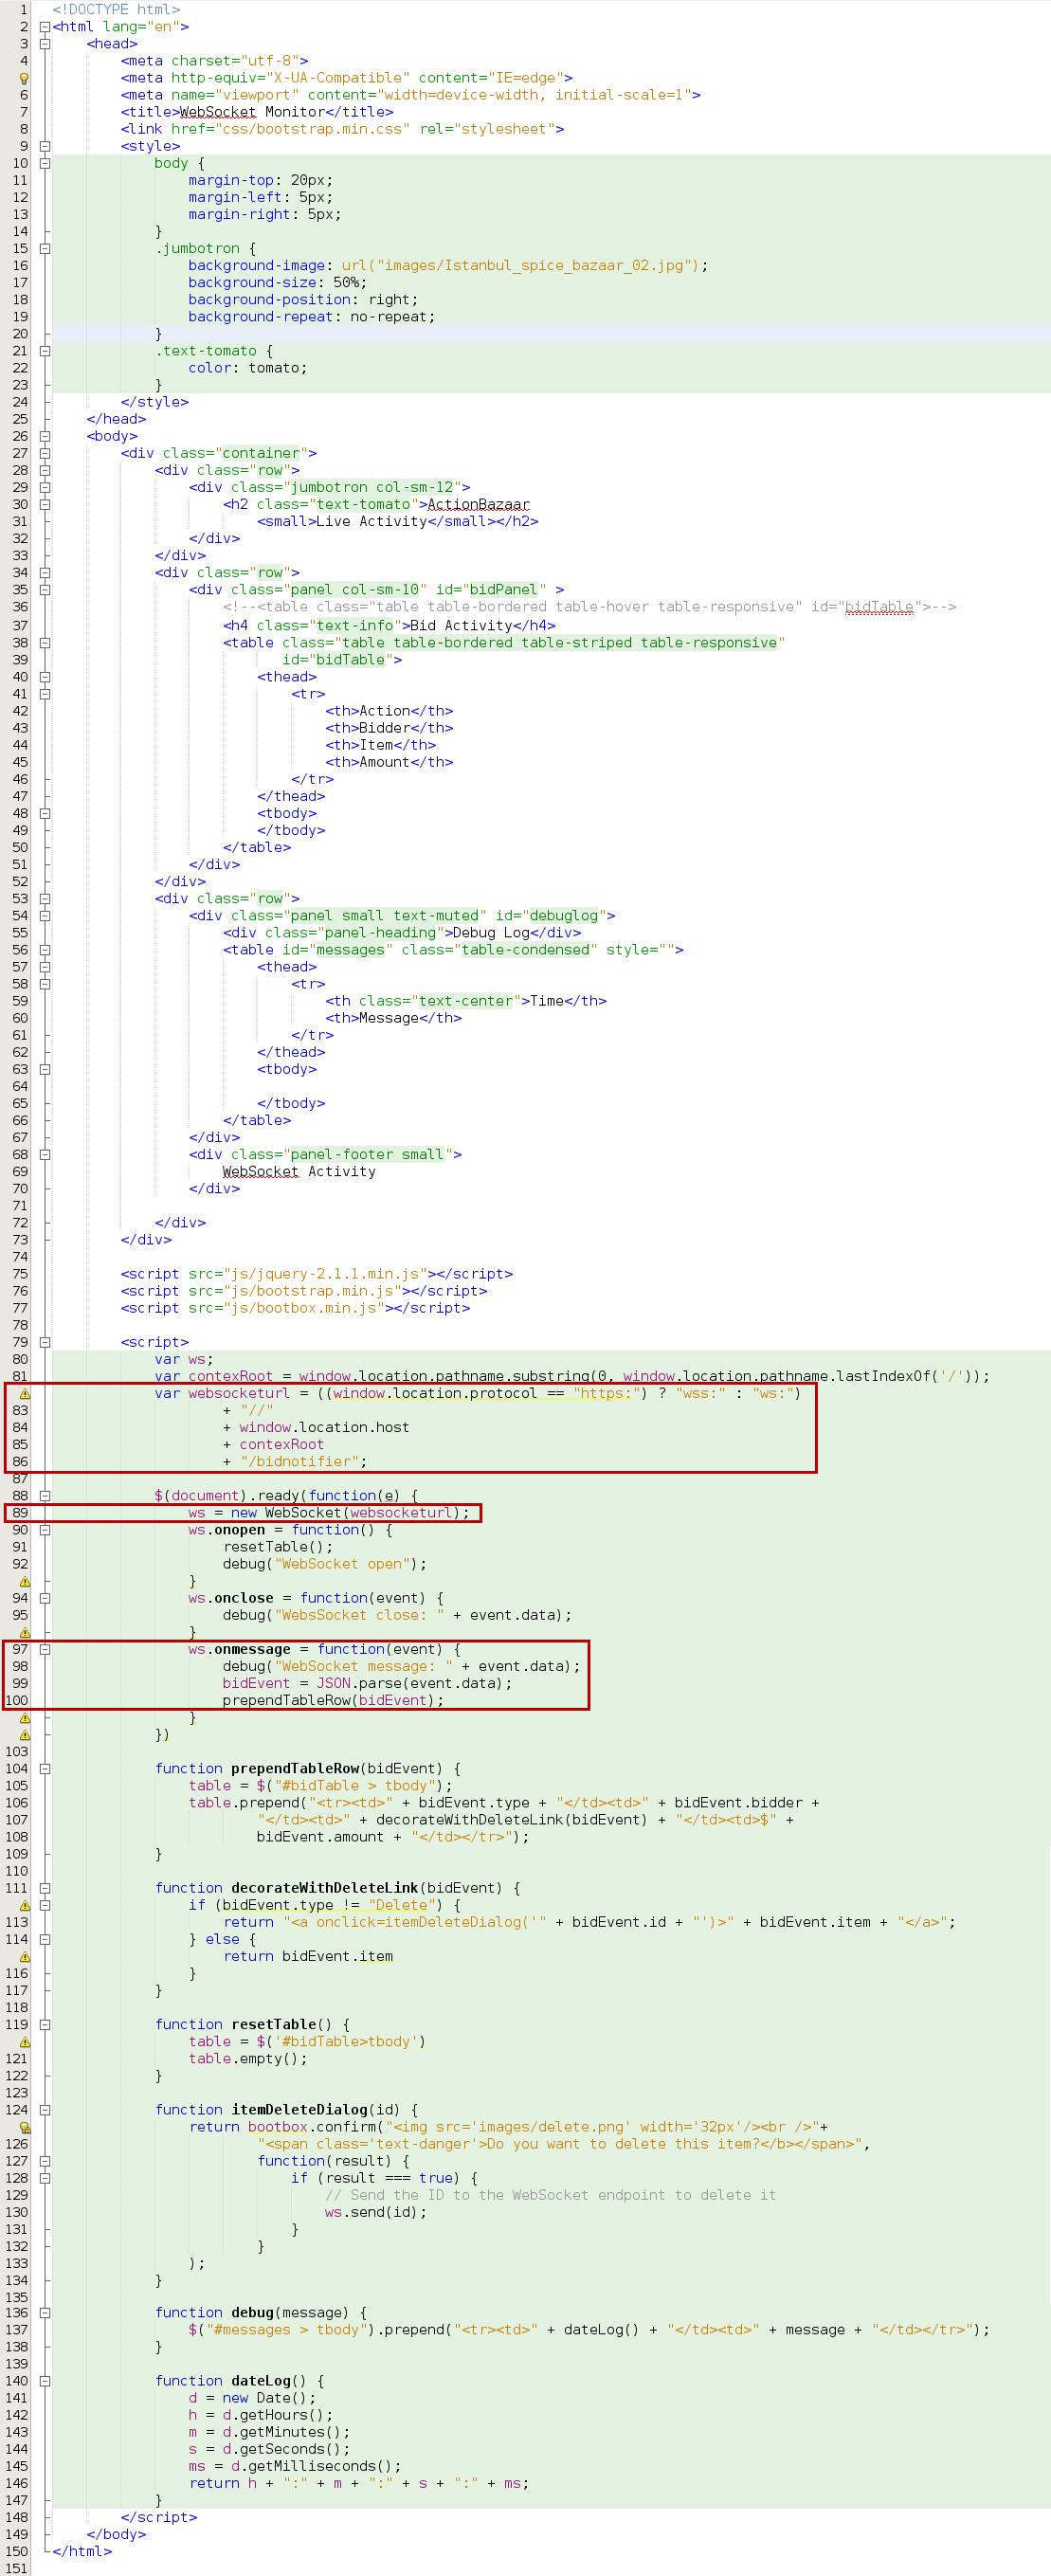Click the warning icon beside 'if (bidEvent.type != "Delete")'
1051x2576 pixels.
click(x=25, y=1905)
